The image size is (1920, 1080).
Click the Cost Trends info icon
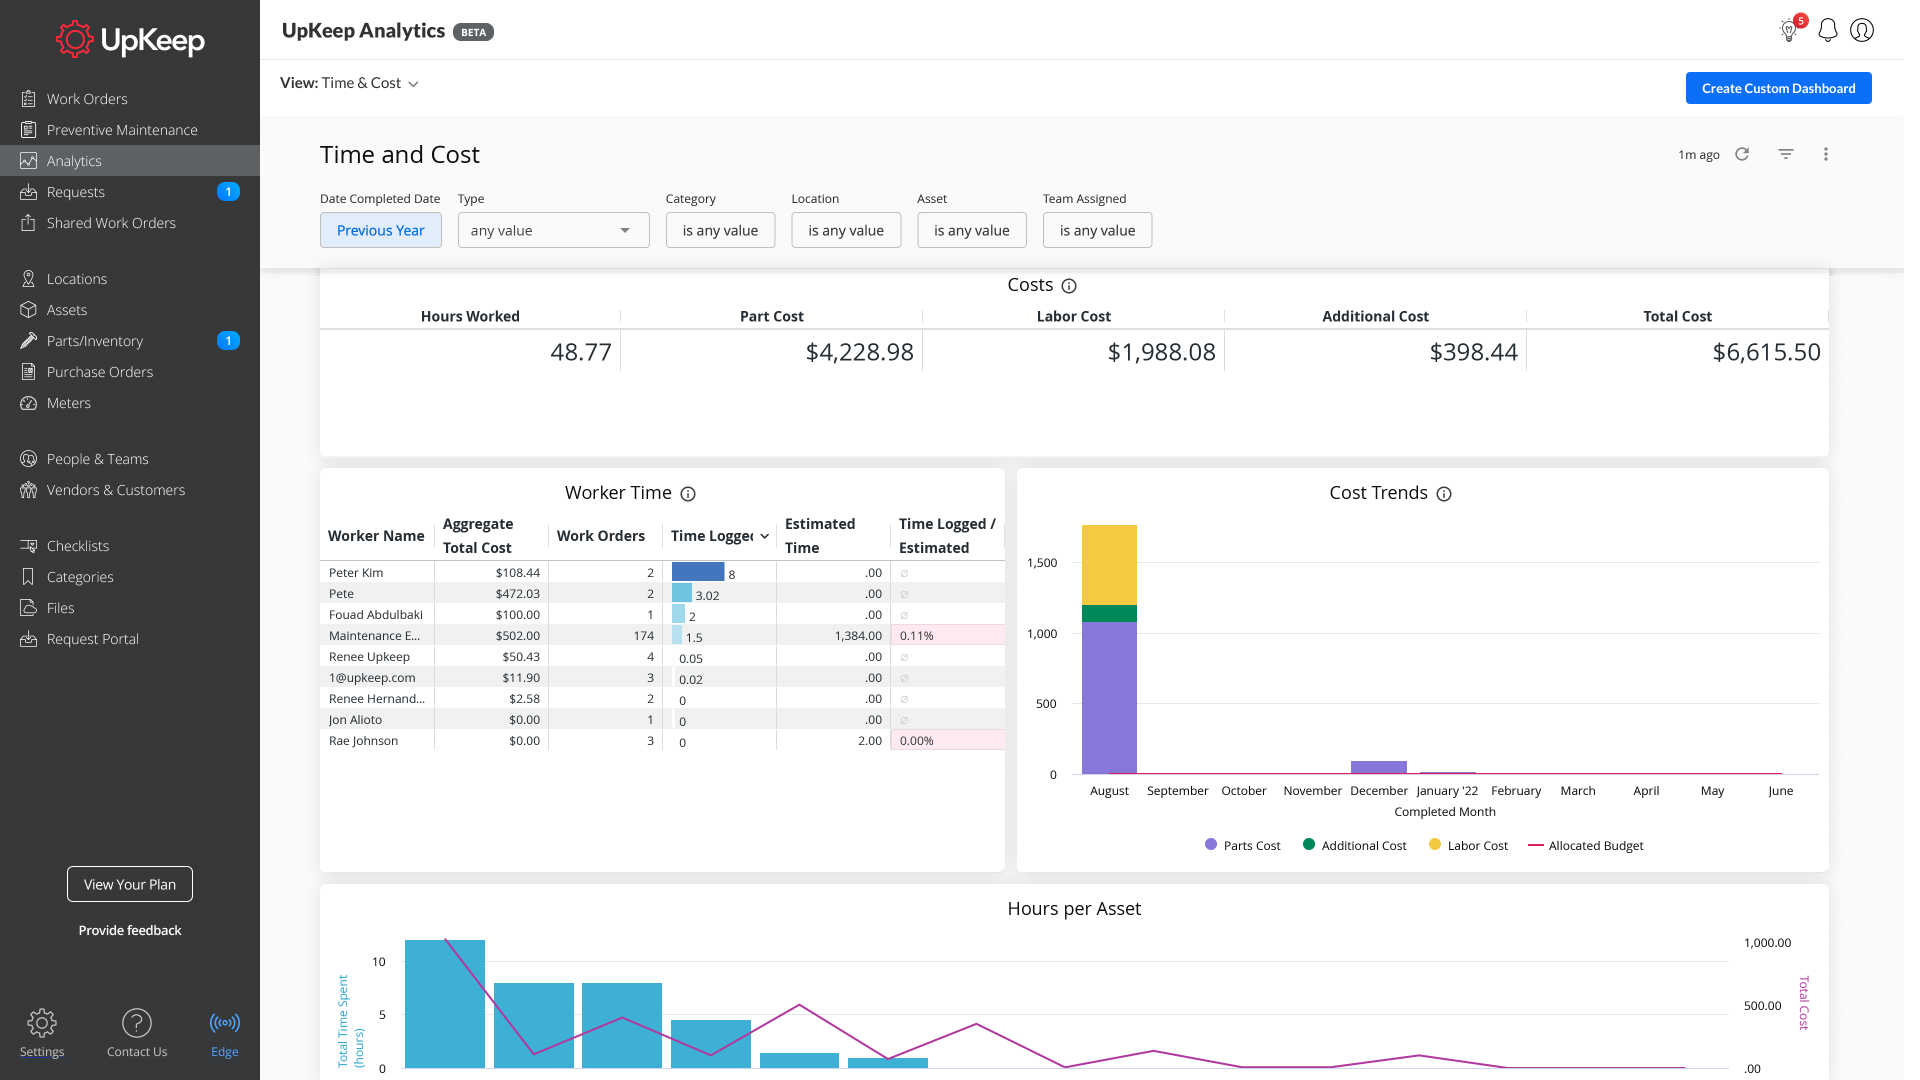[x=1443, y=494]
